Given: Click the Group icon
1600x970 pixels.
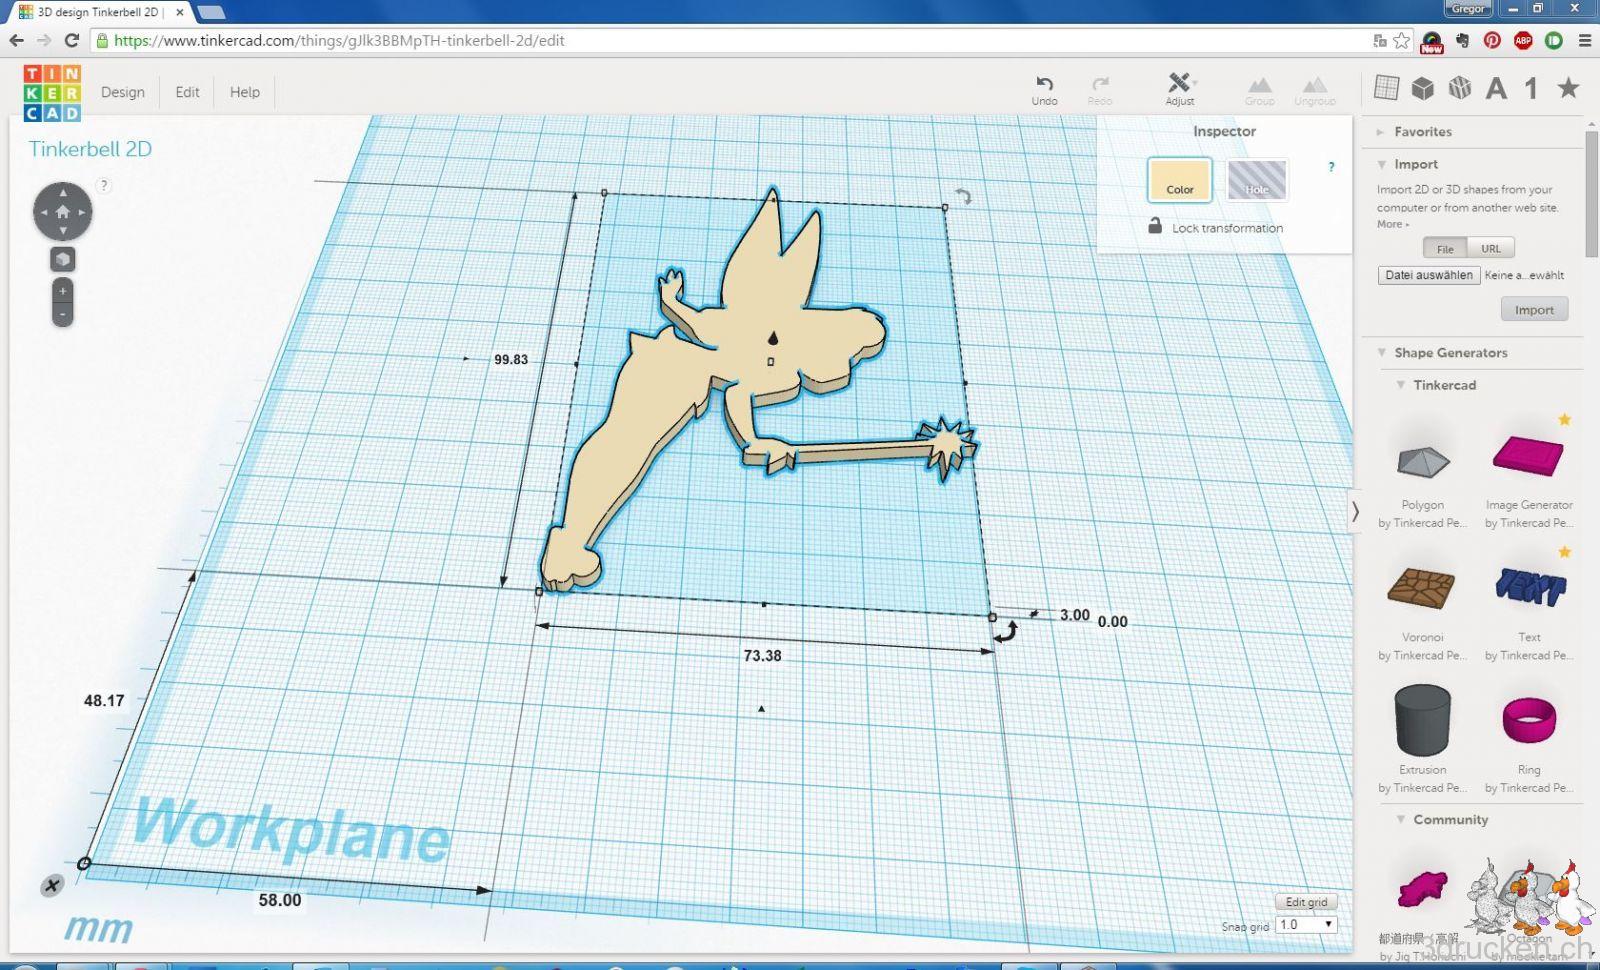Looking at the screenshot, I should click(1259, 88).
